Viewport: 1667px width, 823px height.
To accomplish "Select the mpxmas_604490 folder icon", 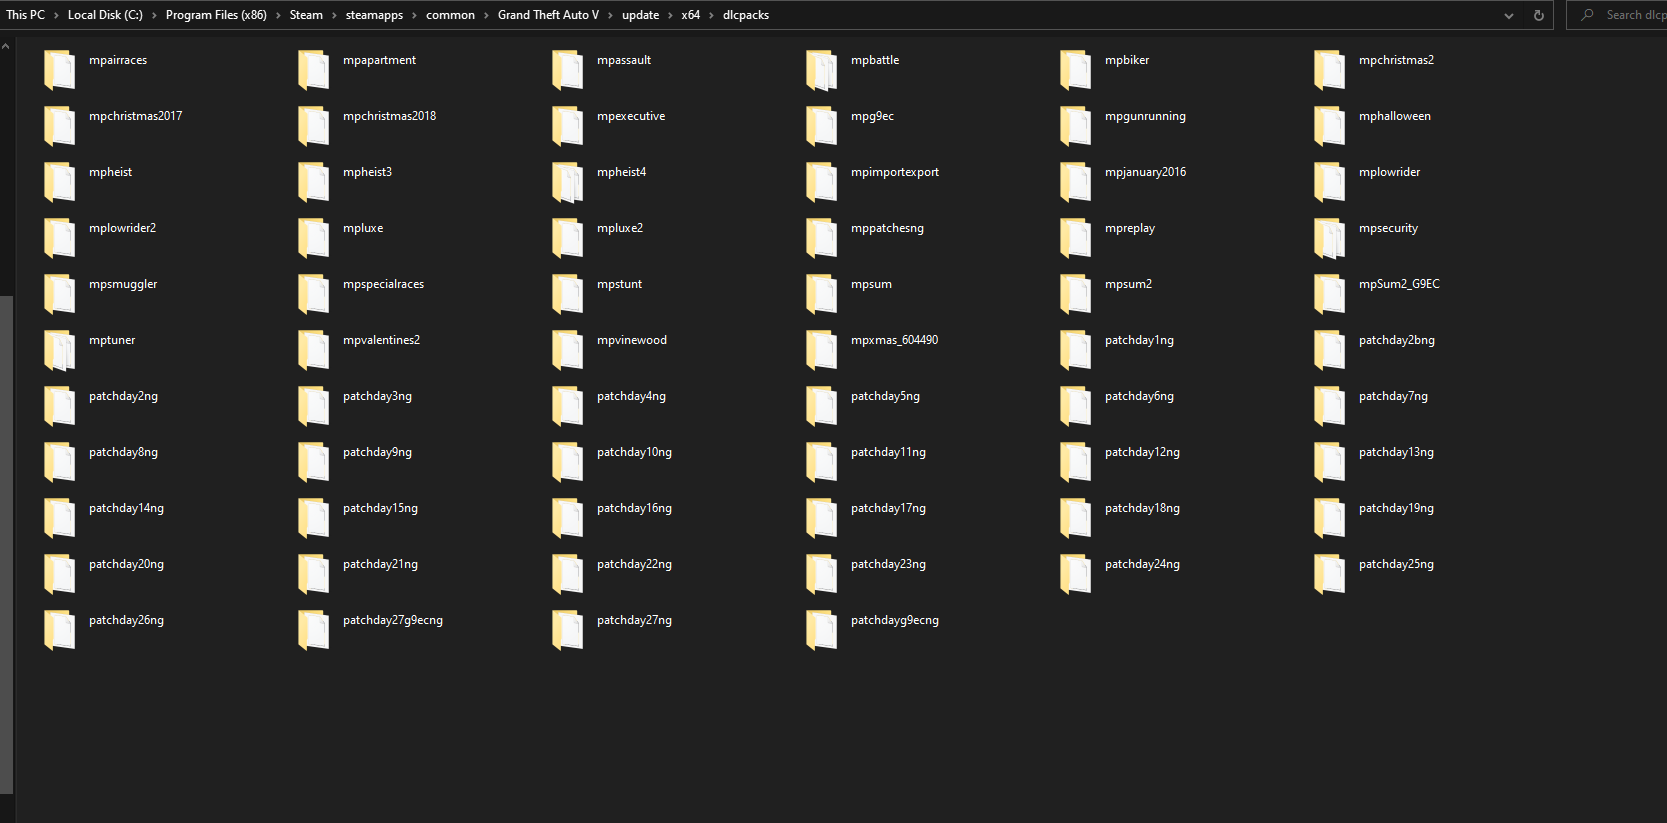I will [x=821, y=349].
